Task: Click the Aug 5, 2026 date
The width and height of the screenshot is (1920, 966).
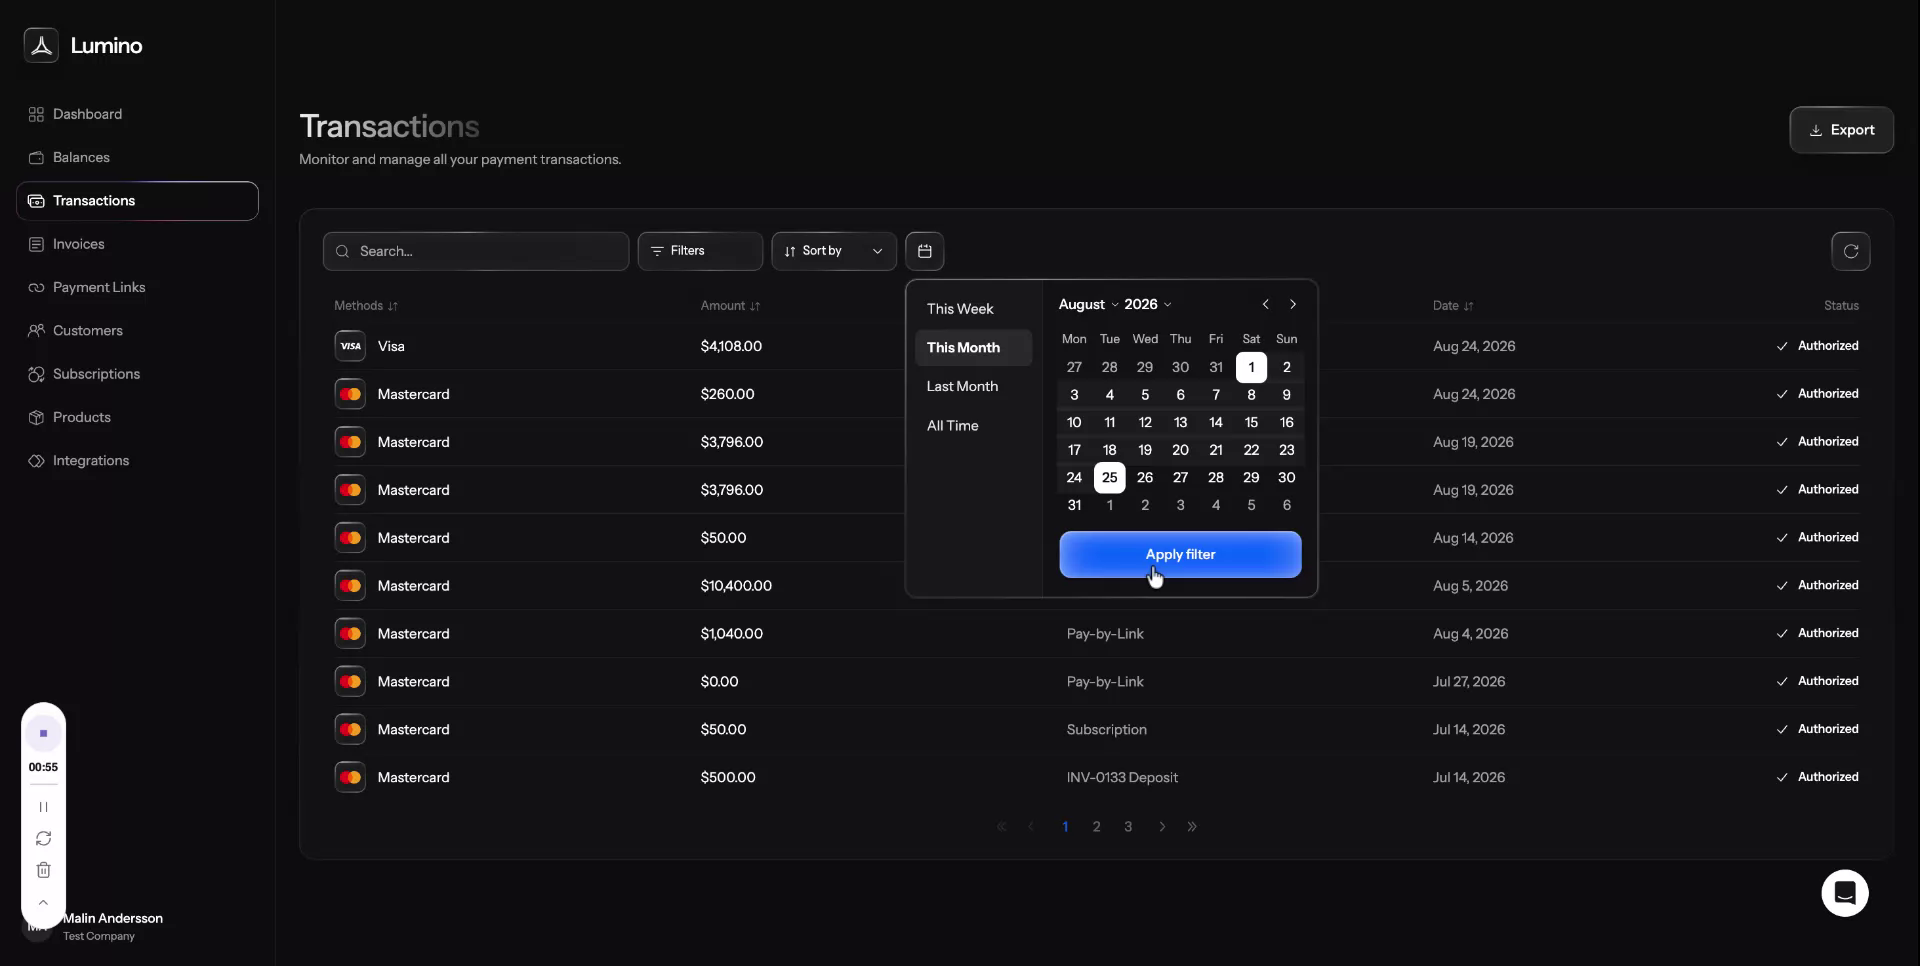Action: pos(1470,586)
